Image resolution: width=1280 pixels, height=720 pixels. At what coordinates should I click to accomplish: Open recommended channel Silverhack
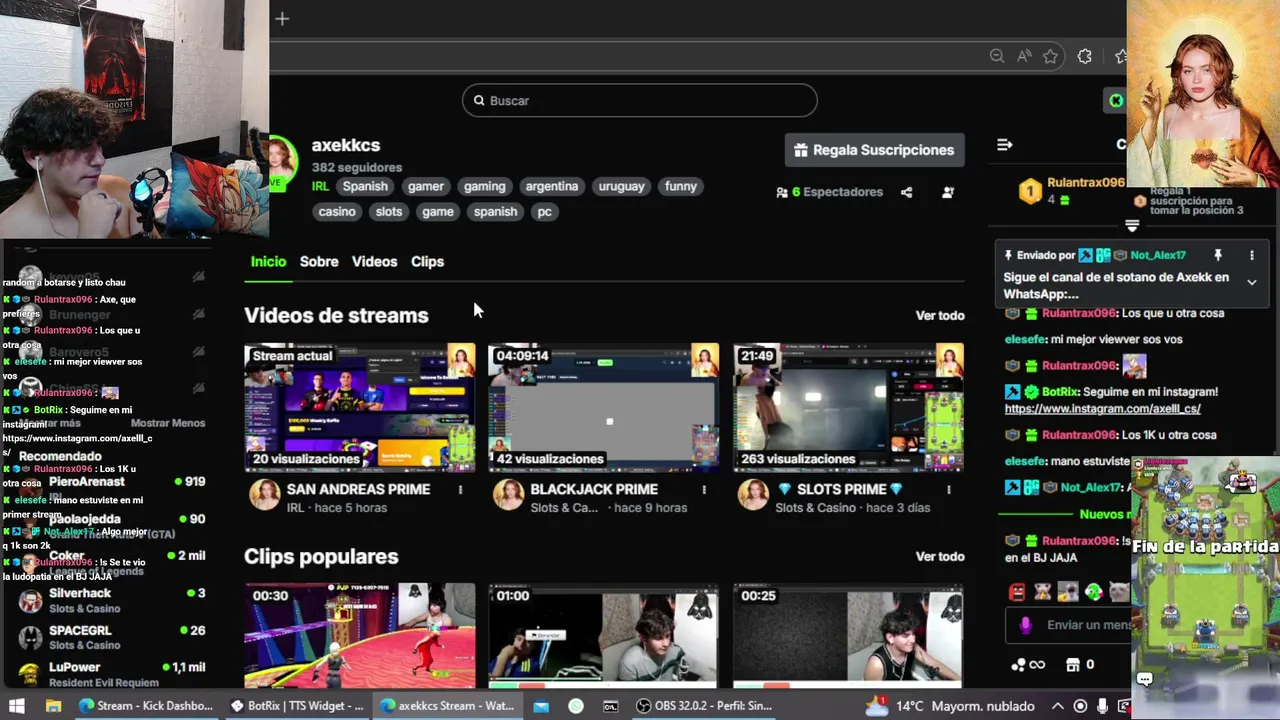[x=112, y=600]
